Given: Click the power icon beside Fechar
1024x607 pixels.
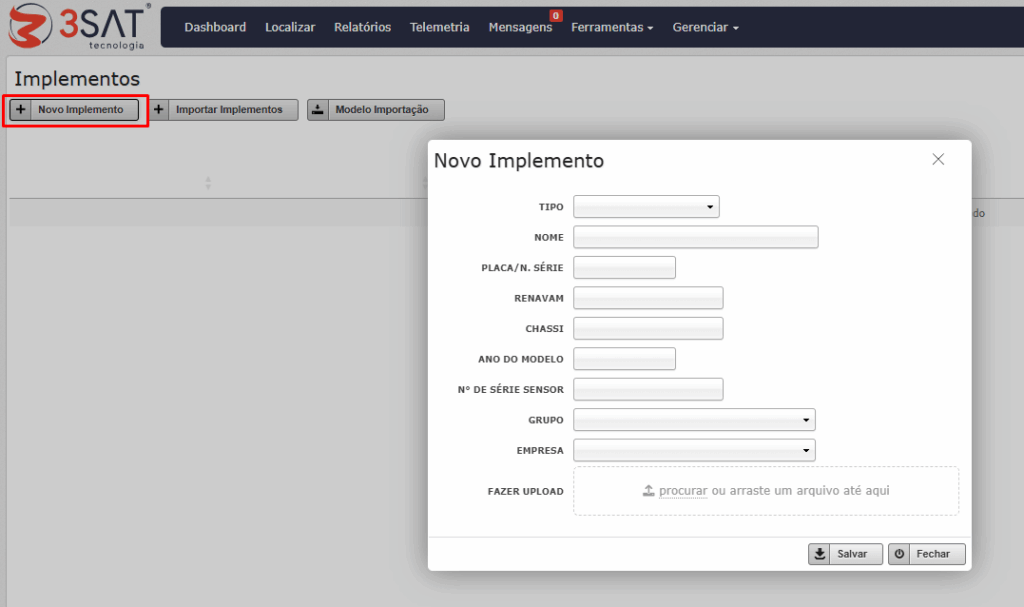Looking at the screenshot, I should click(900, 554).
